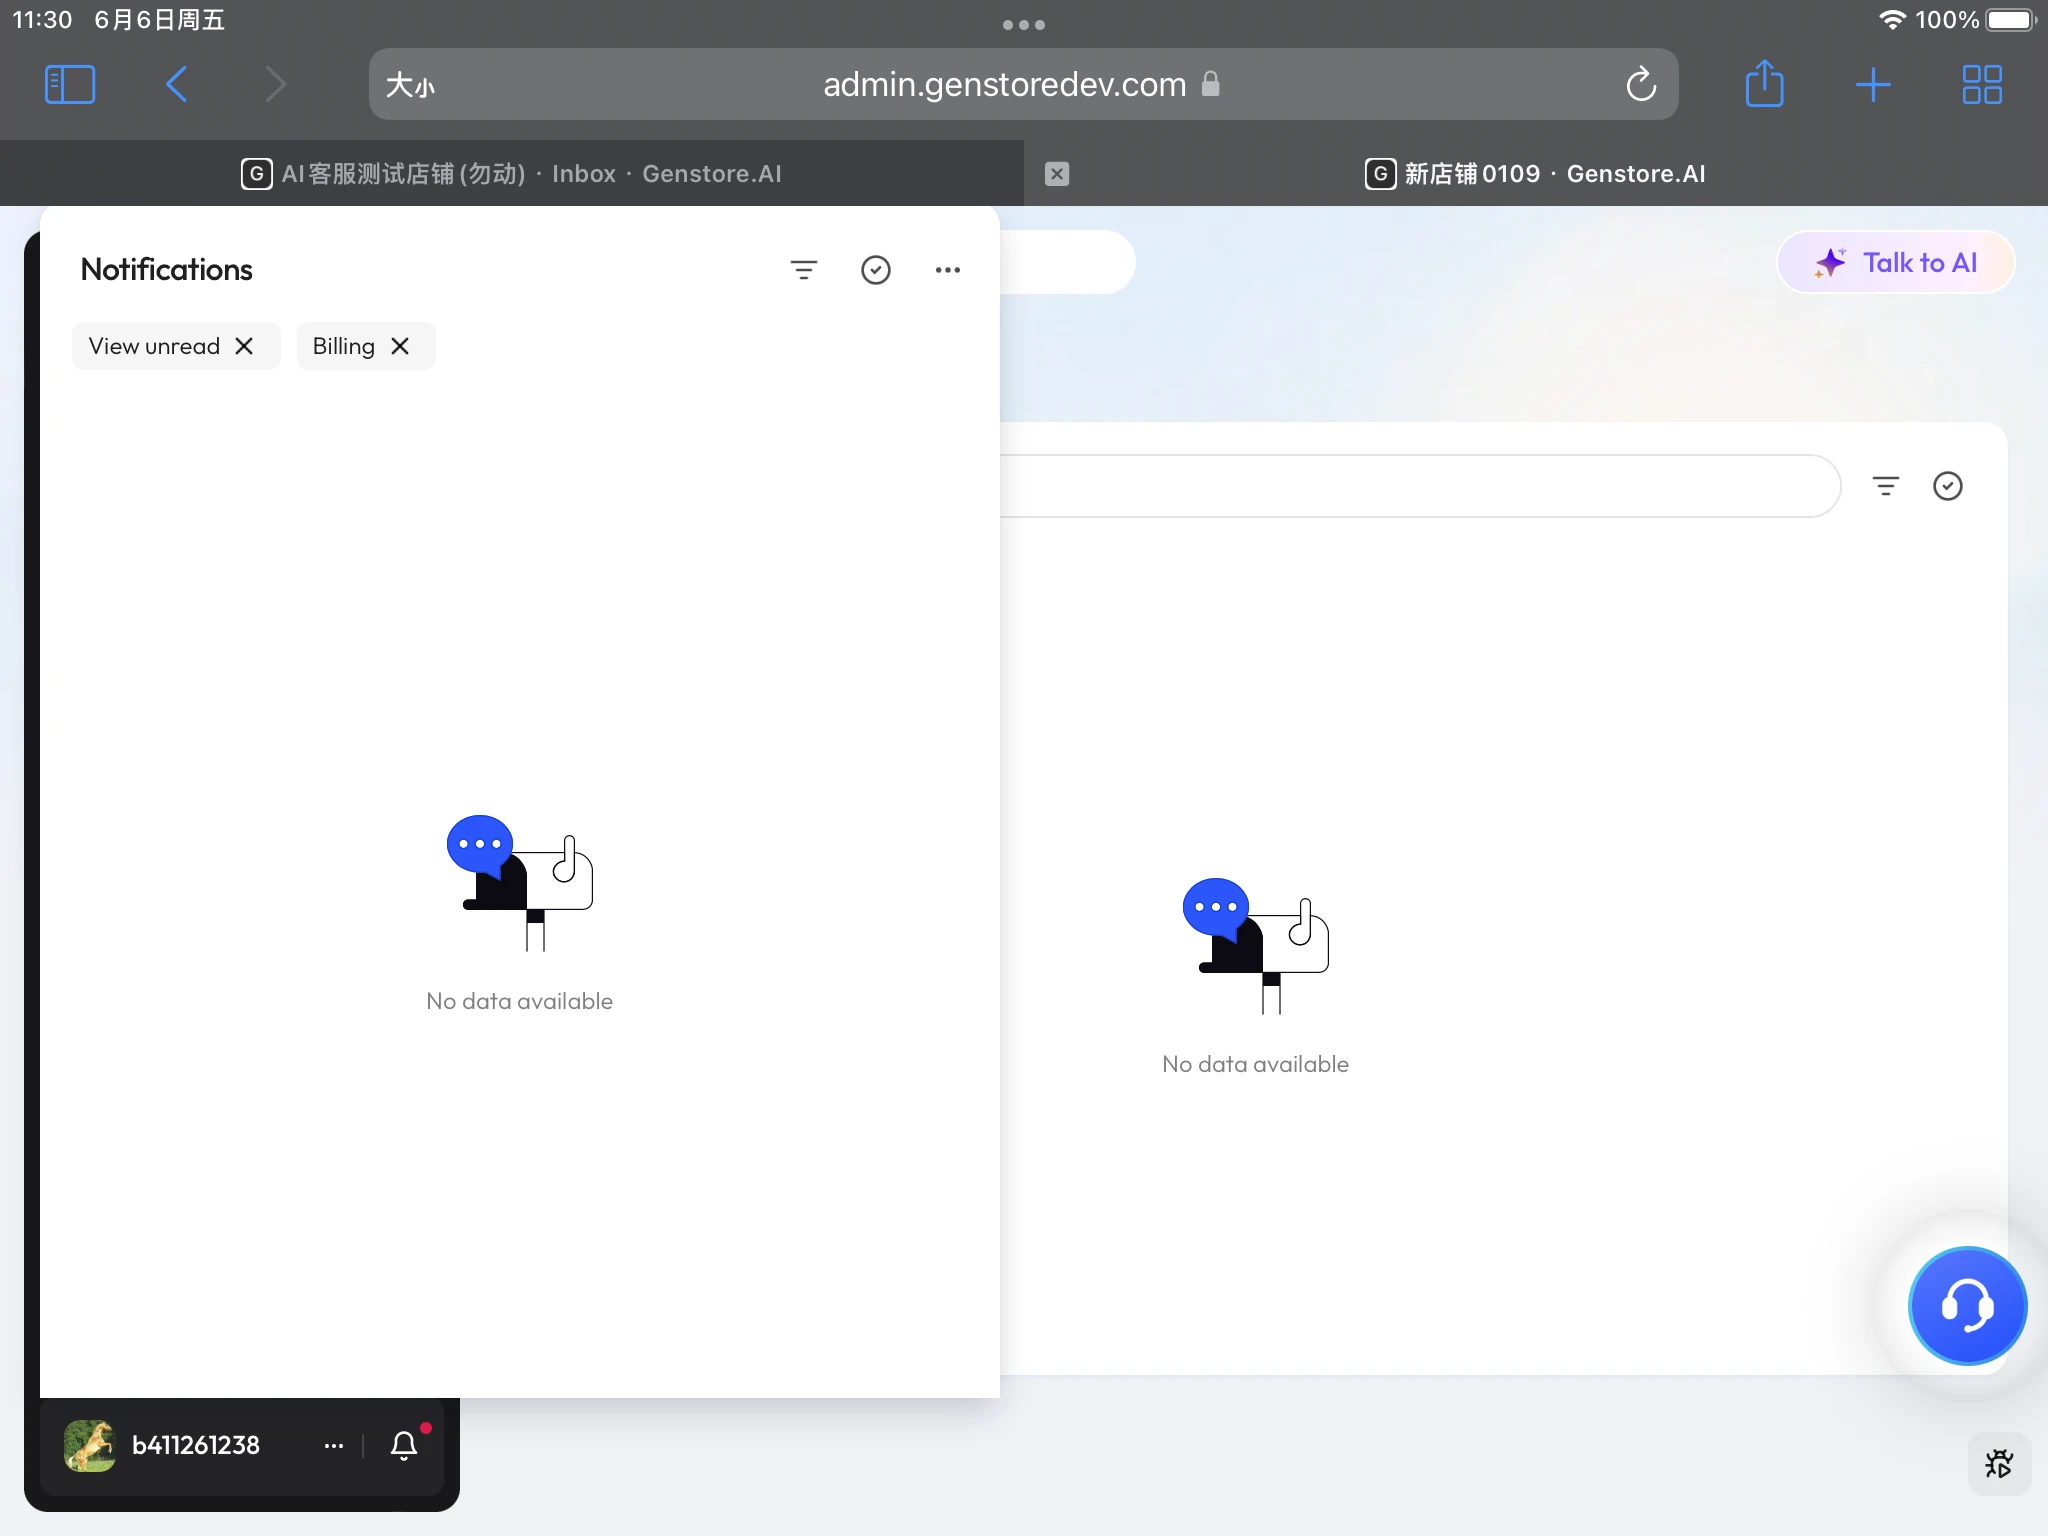This screenshot has height=1536, width=2048.
Task: Open the page text size menu
Action: (410, 85)
